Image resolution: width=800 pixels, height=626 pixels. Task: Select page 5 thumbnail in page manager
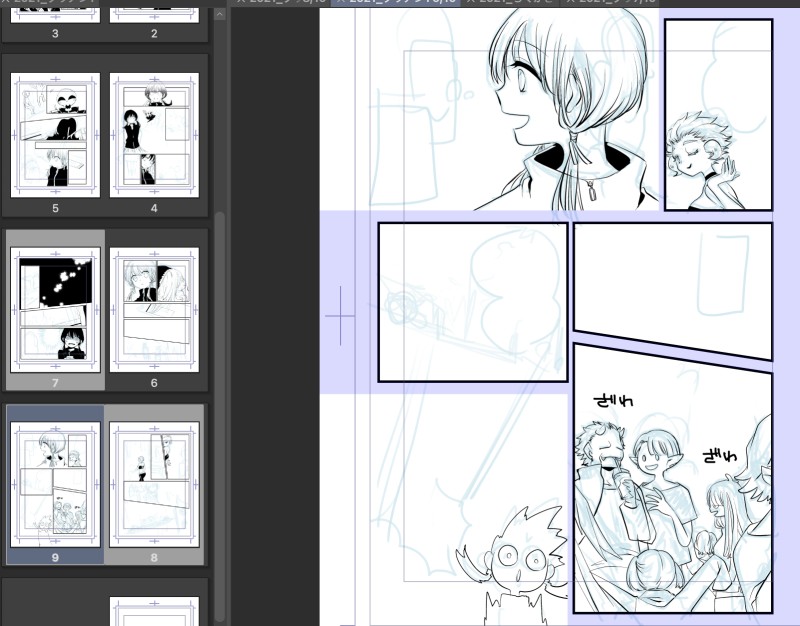click(x=55, y=135)
